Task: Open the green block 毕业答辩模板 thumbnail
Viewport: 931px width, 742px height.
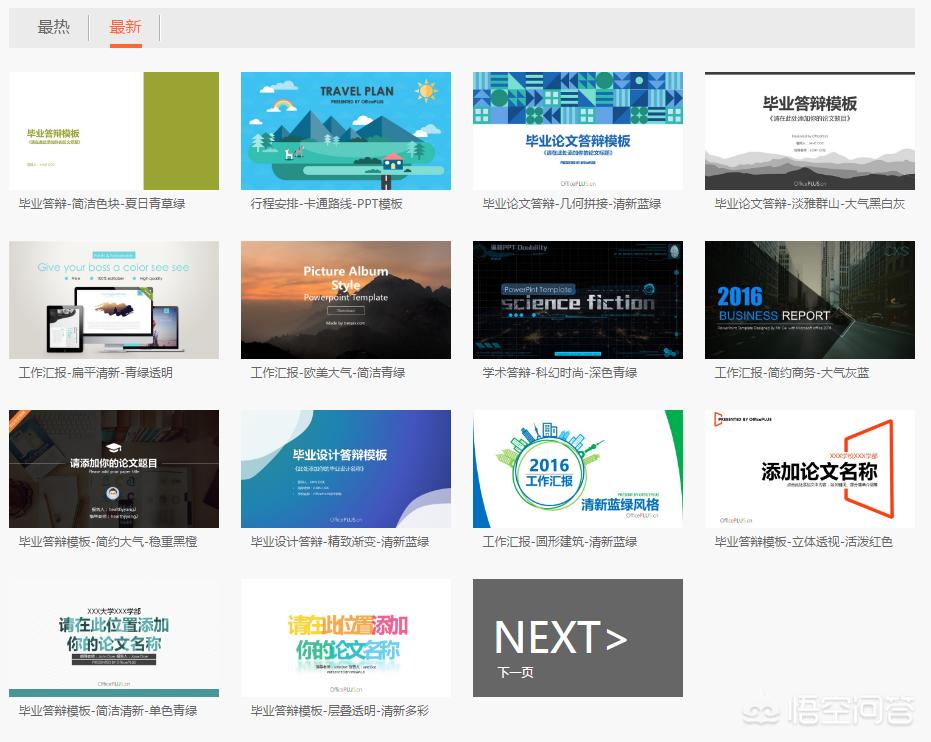Action: click(x=114, y=131)
